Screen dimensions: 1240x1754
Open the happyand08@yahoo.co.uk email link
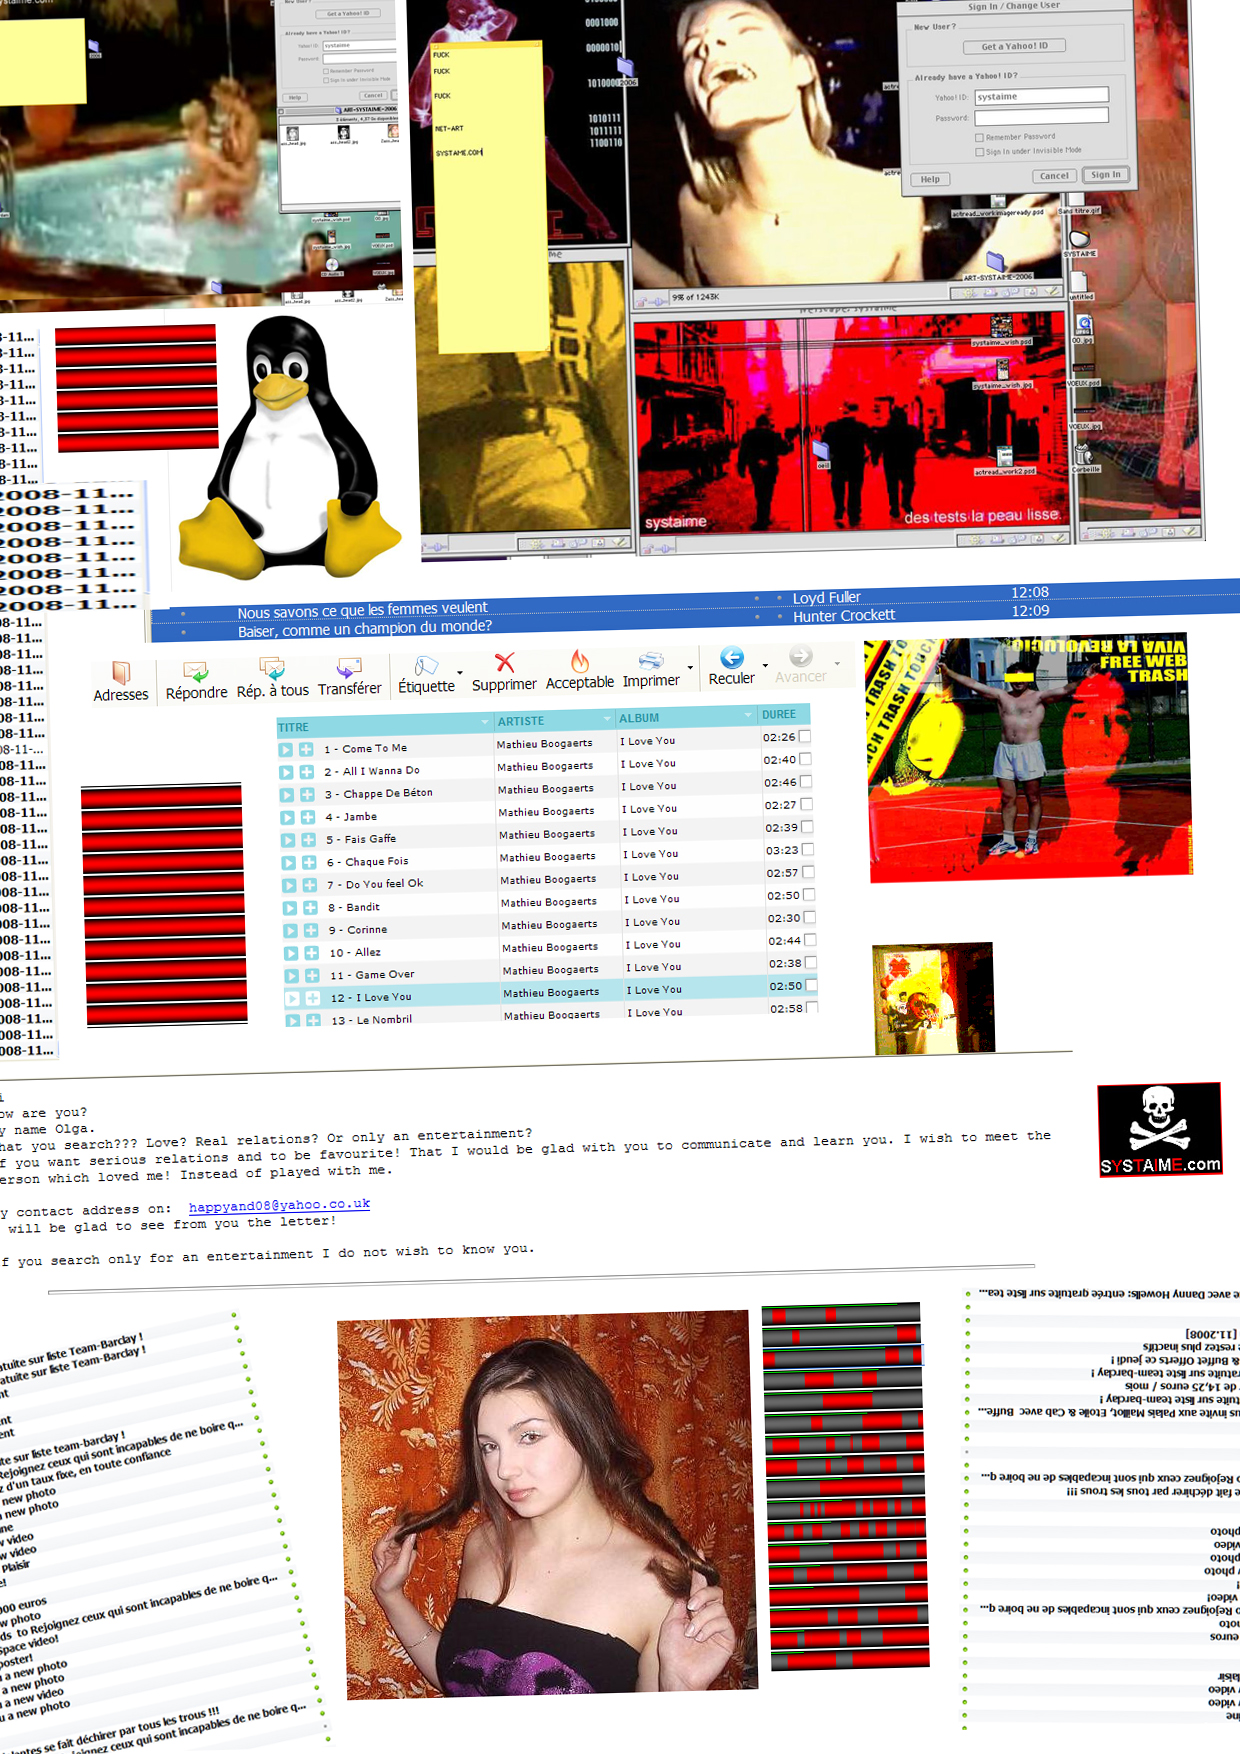[x=279, y=1205]
